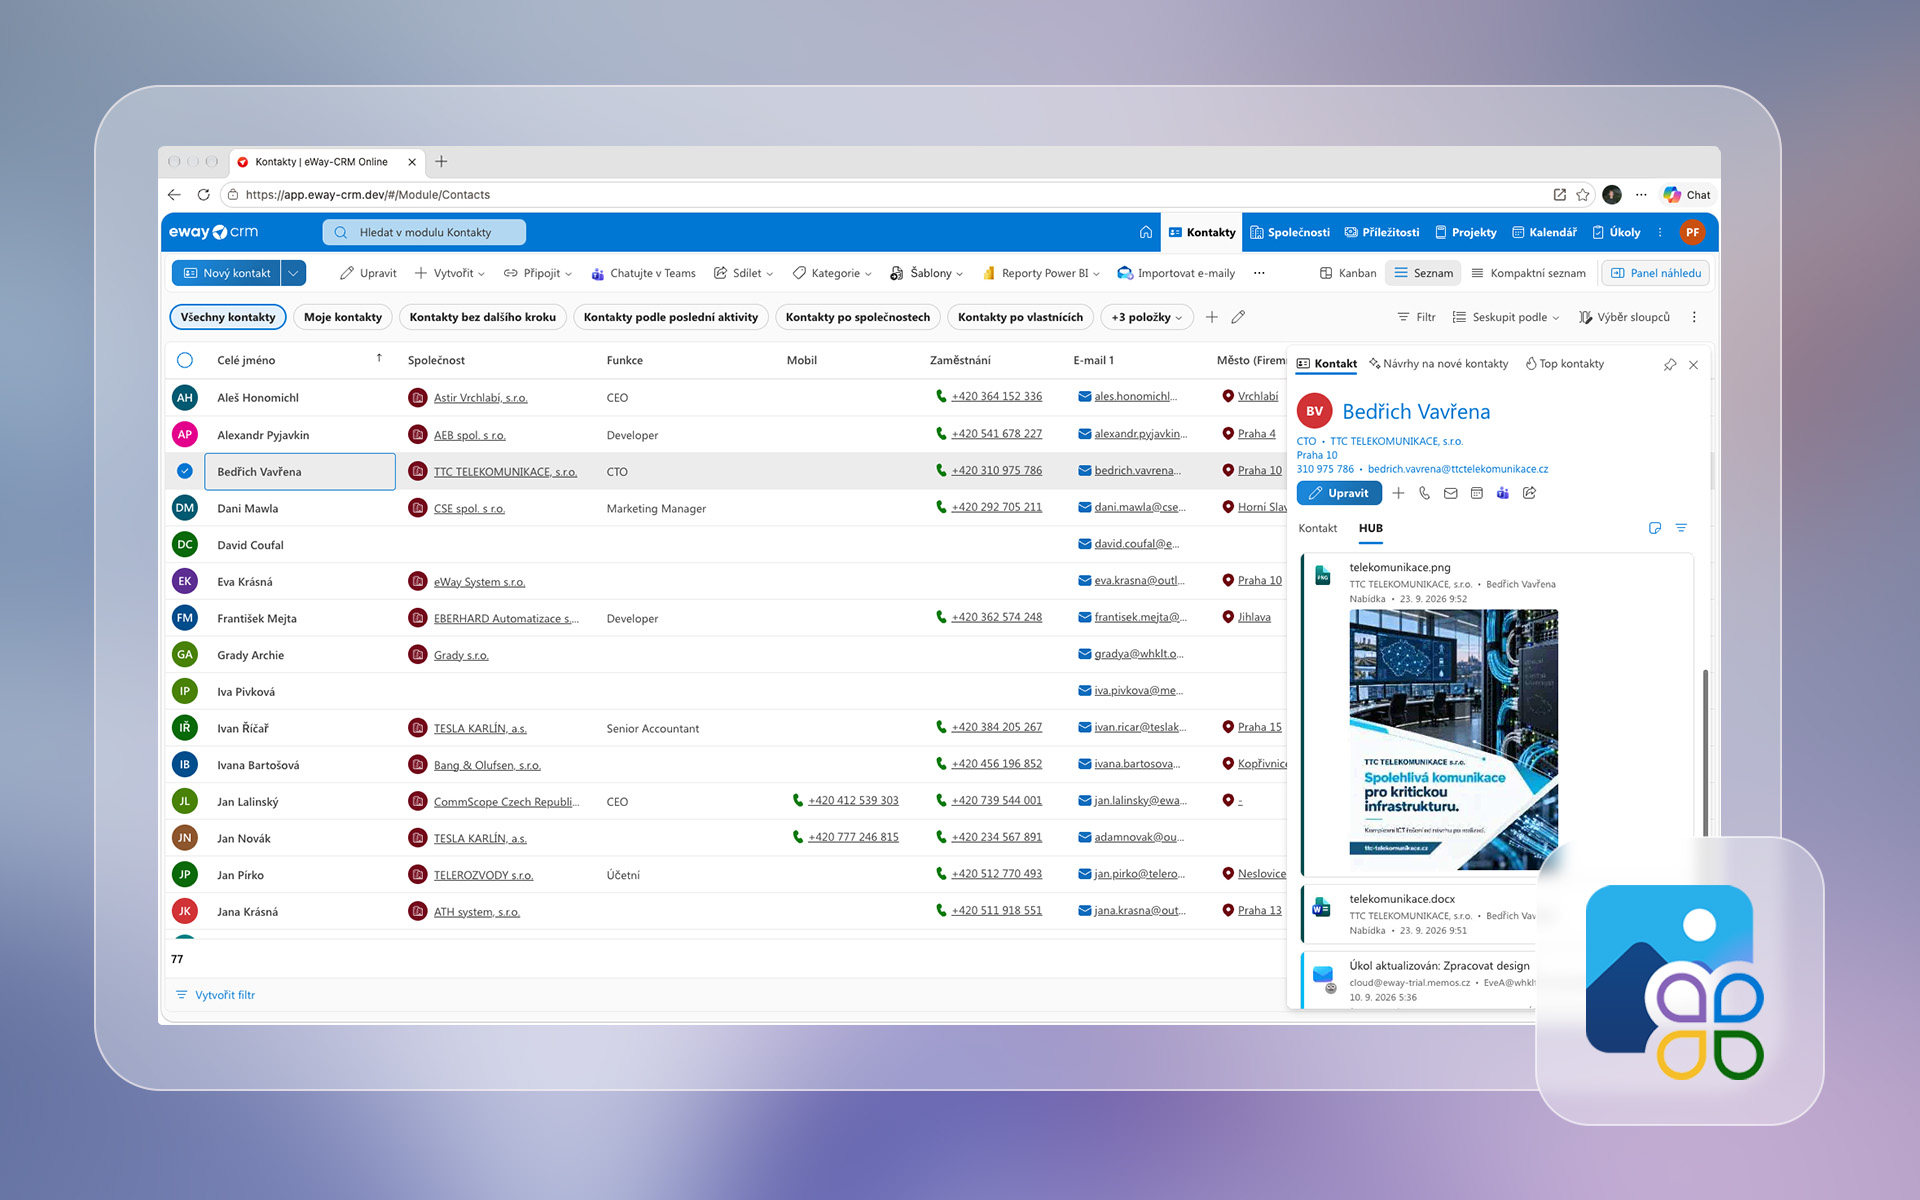1920x1200 pixels.
Task: Click the favorite star icon in the address bar
Action: point(1583,195)
